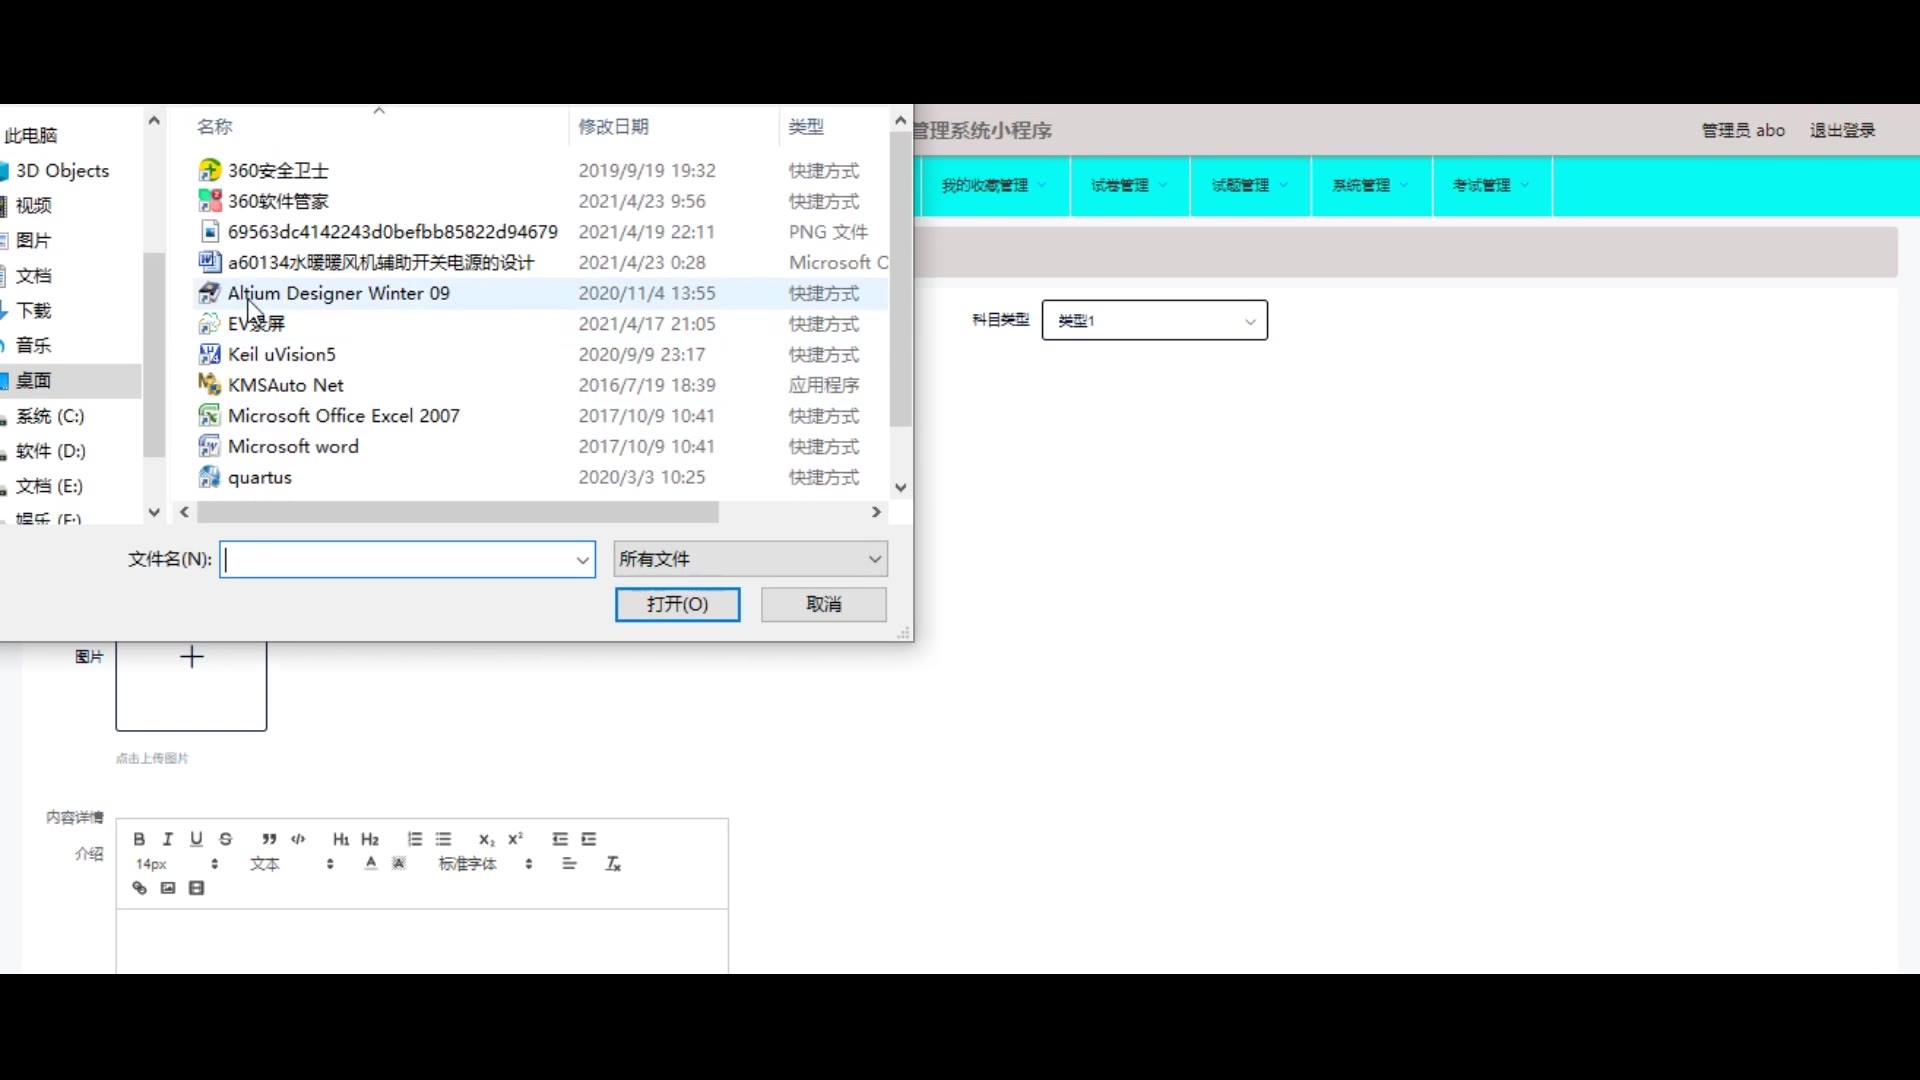The height and width of the screenshot is (1080, 1920).
Task: Open 视频 folder in navigation pane
Action: (x=34, y=206)
